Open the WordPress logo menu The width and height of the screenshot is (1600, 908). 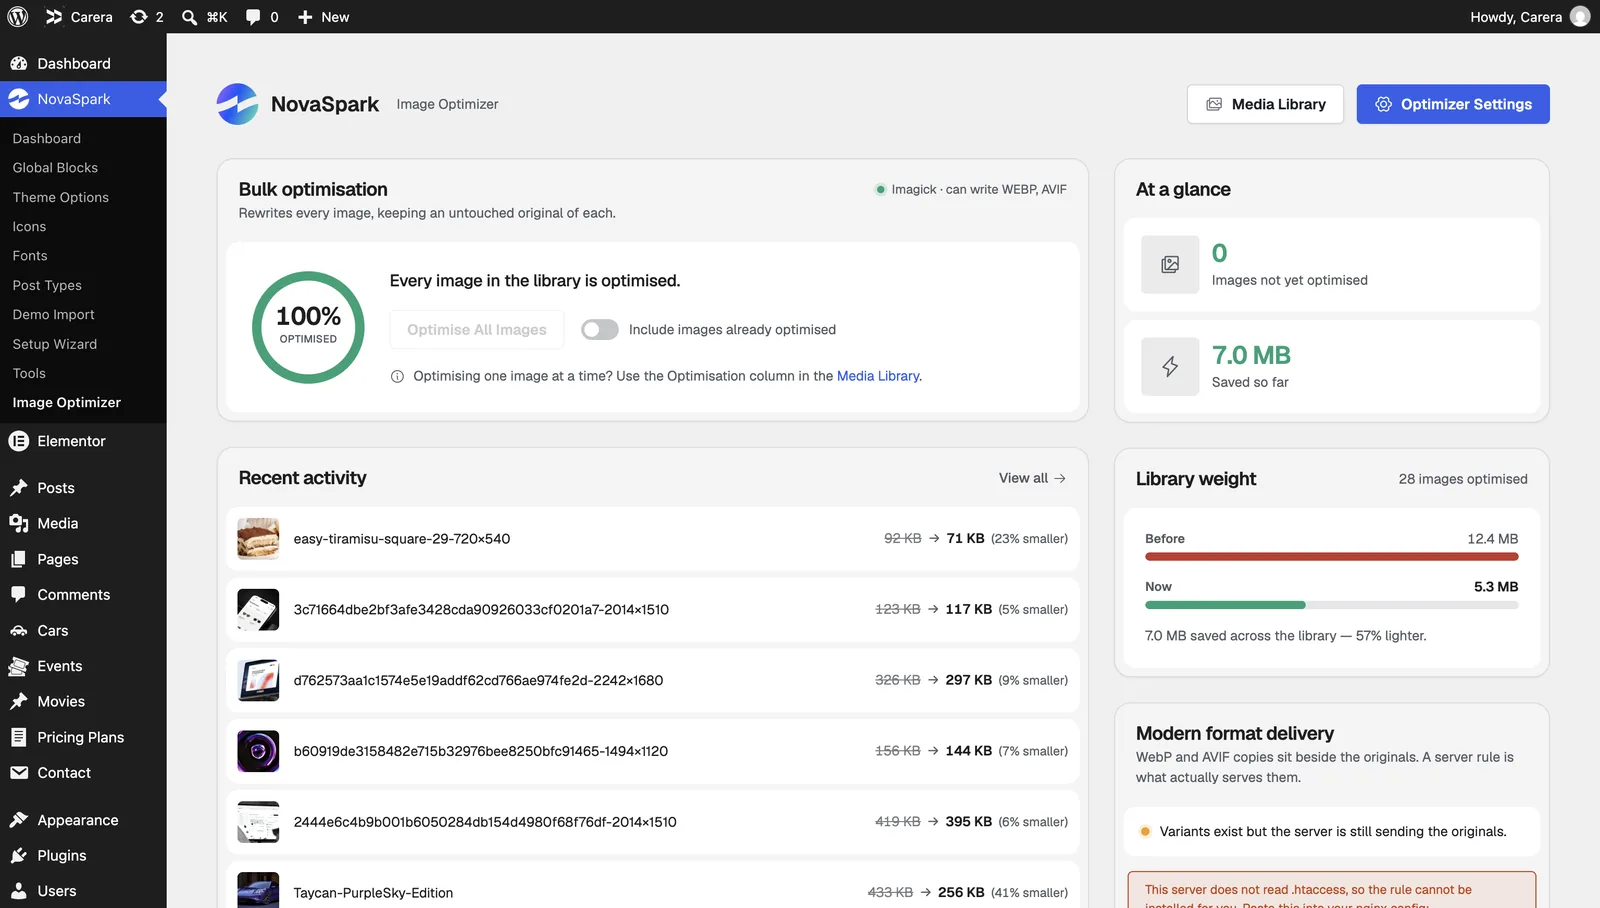[18, 17]
